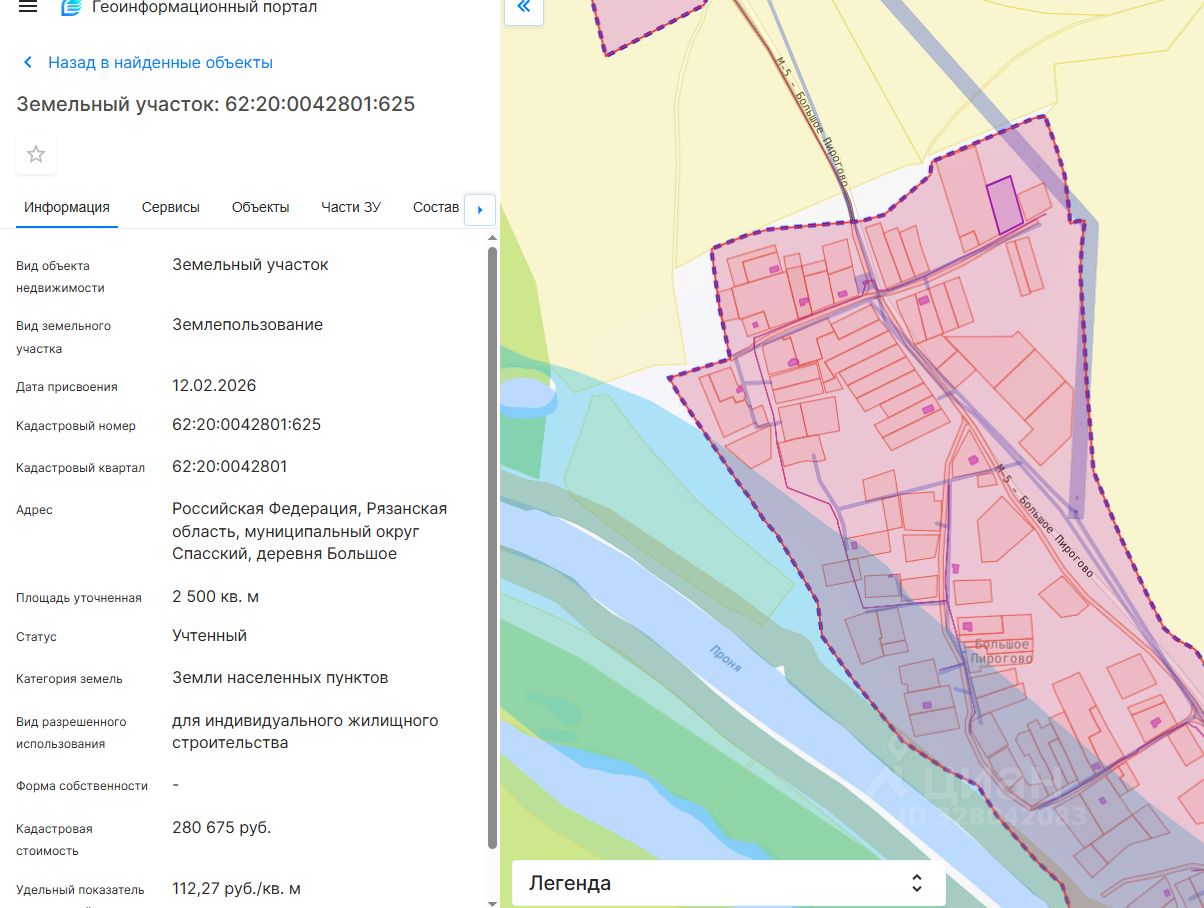Click the Геоинформационный портал title text

[x=204, y=7]
